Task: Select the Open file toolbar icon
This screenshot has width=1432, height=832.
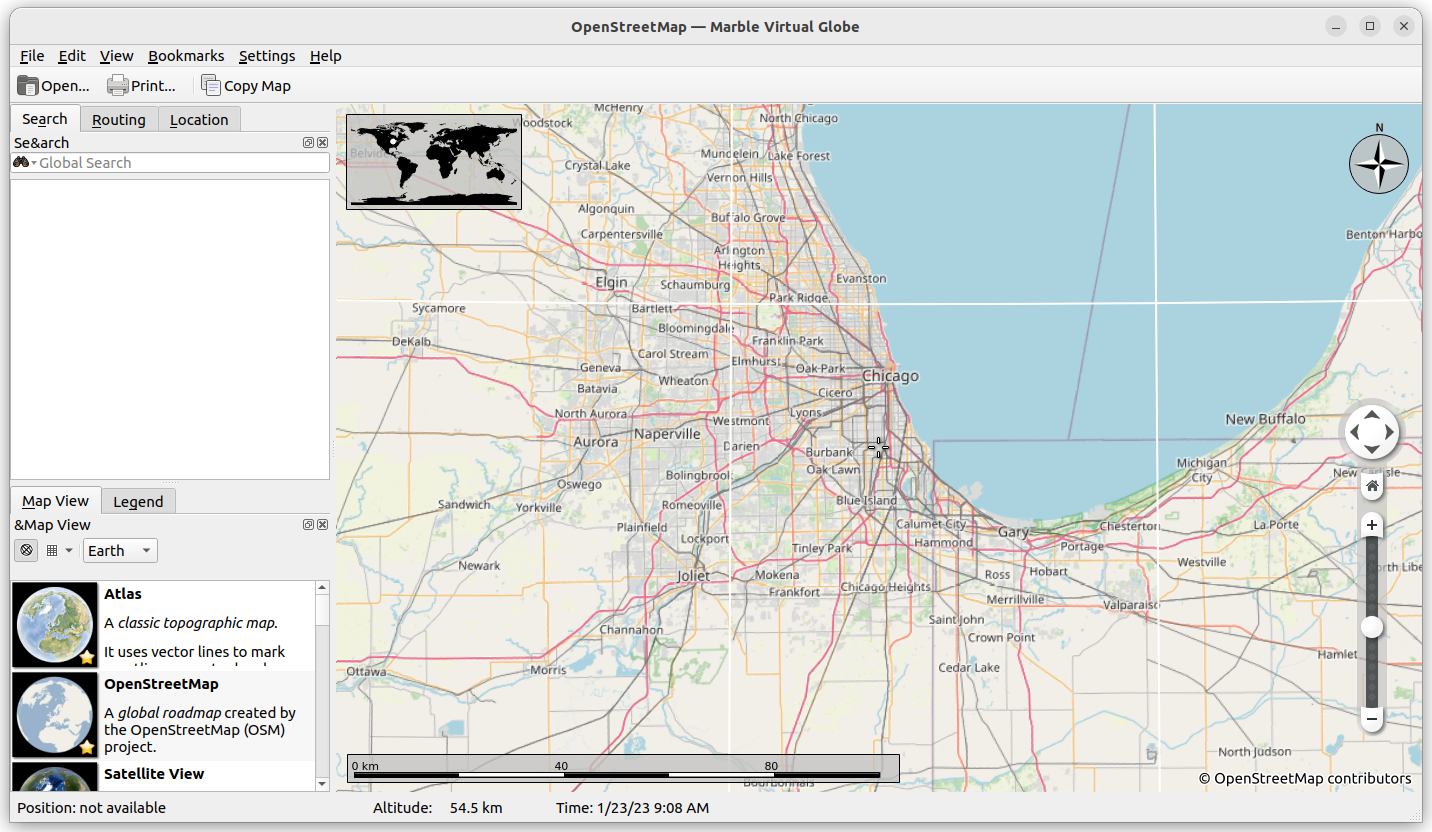Action: (28, 85)
